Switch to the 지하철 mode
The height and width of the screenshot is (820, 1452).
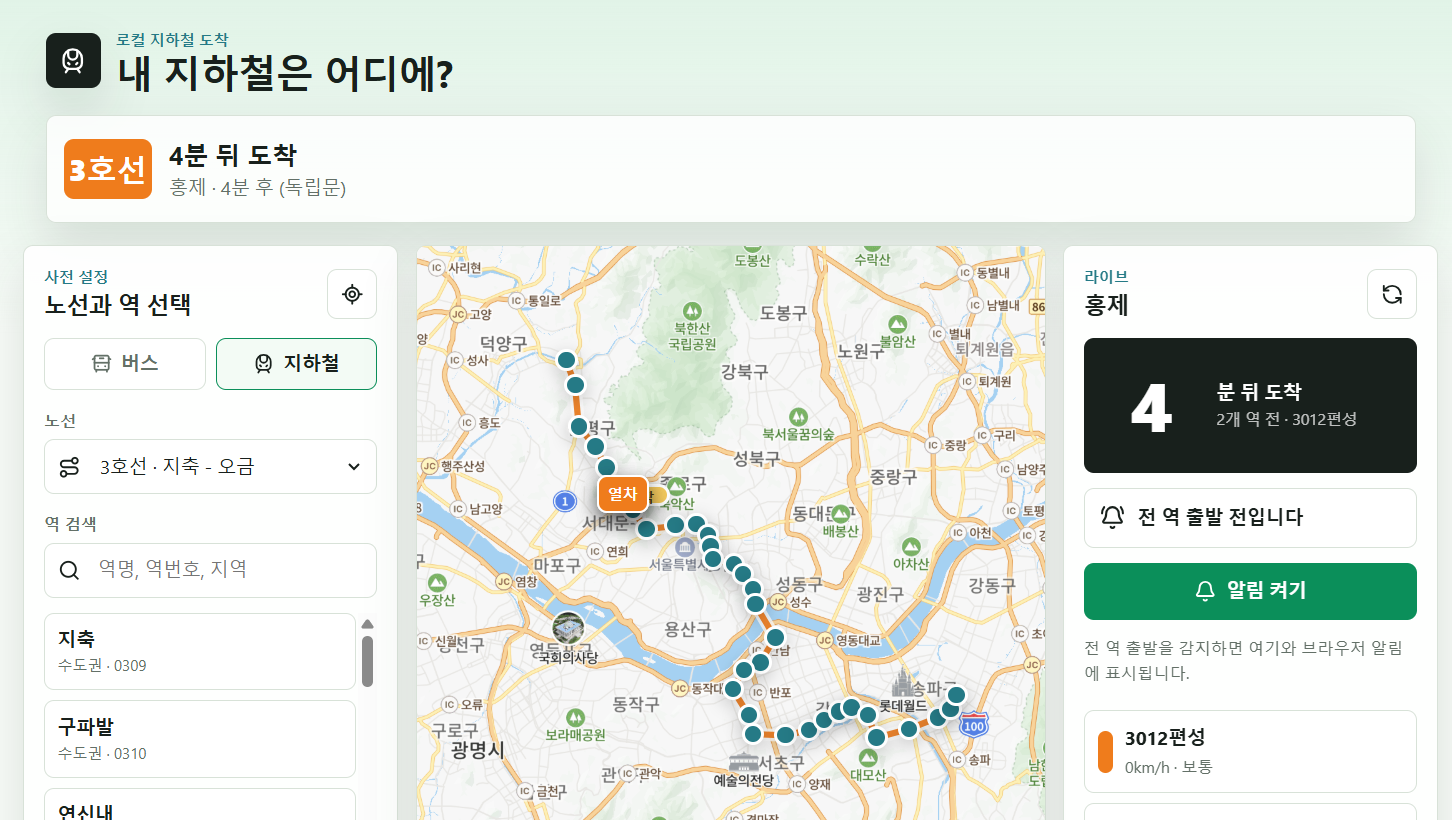coord(296,364)
